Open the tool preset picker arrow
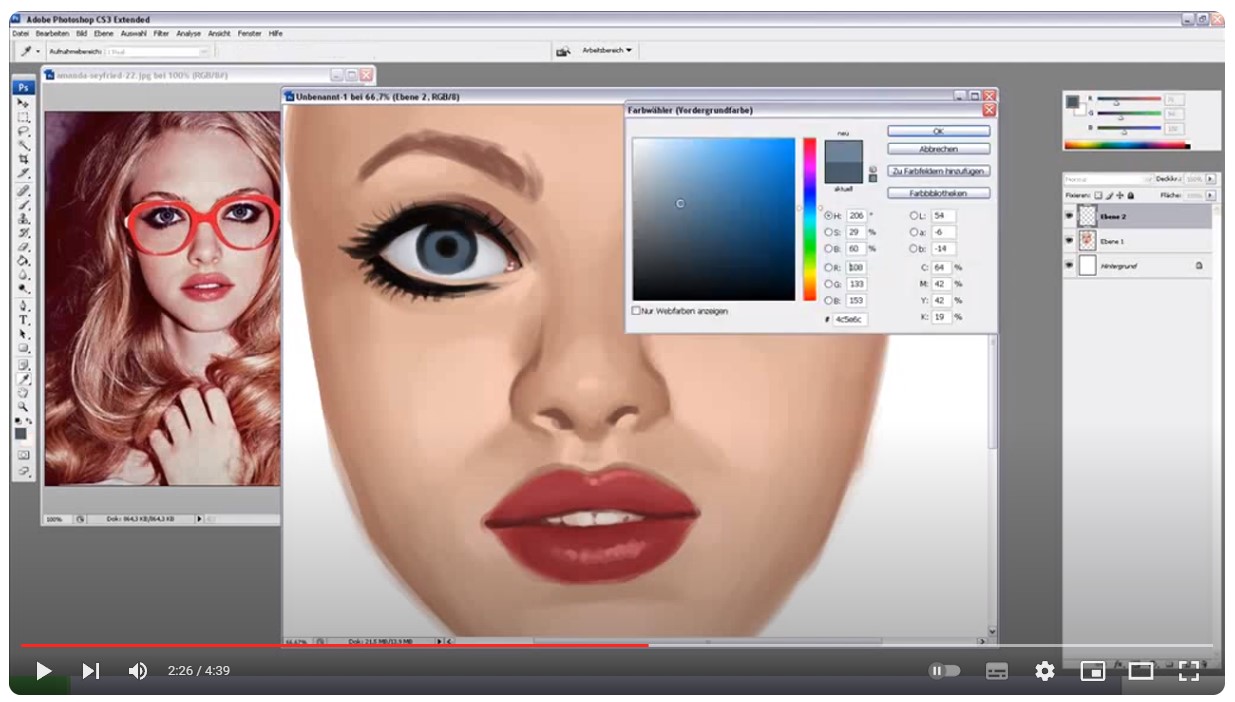The width and height of the screenshot is (1235, 702). click(x=38, y=51)
